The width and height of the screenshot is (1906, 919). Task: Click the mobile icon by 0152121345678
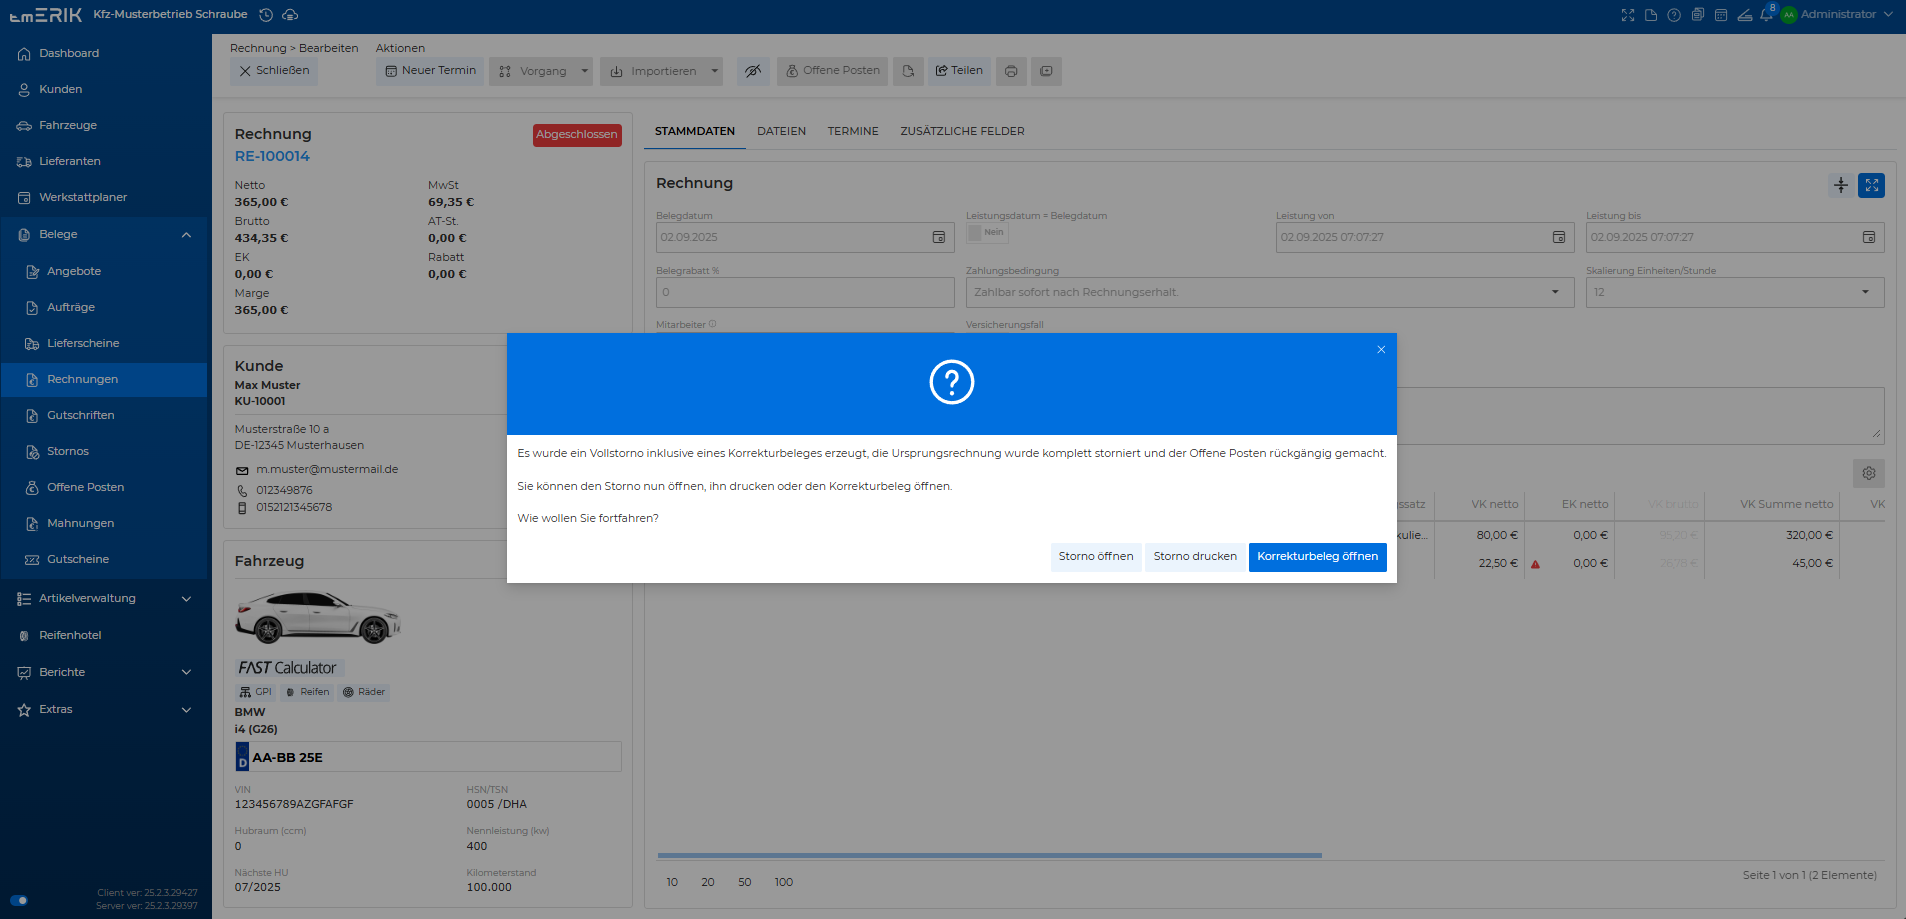pyautogui.click(x=242, y=508)
